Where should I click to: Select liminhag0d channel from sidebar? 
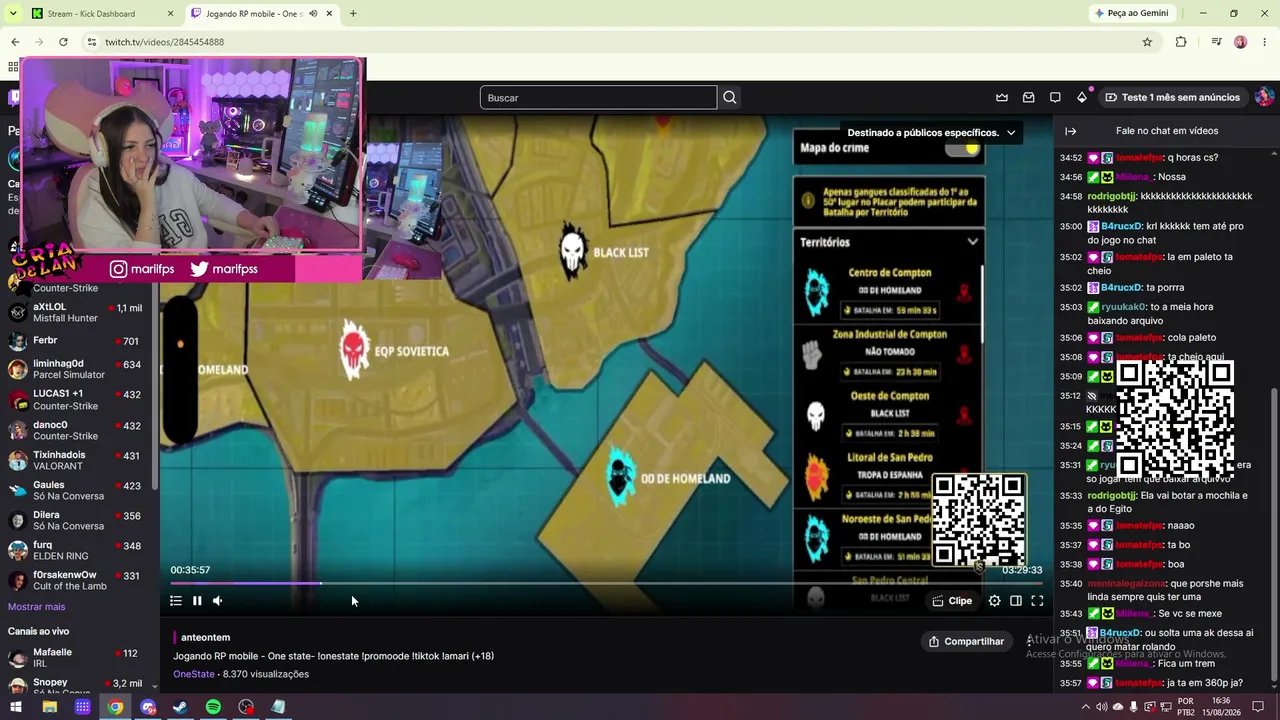[x=78, y=369]
